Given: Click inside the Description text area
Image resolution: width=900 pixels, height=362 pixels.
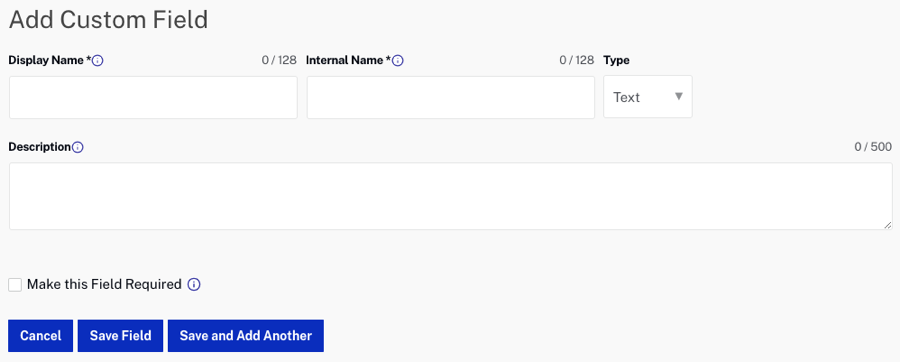Looking at the screenshot, I should [451, 196].
